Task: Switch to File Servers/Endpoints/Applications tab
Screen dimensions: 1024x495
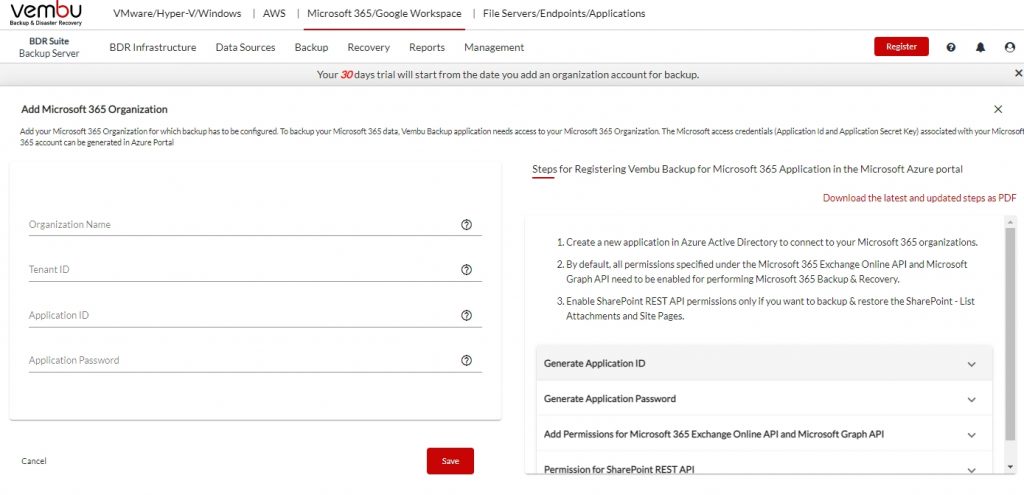Action: point(564,13)
